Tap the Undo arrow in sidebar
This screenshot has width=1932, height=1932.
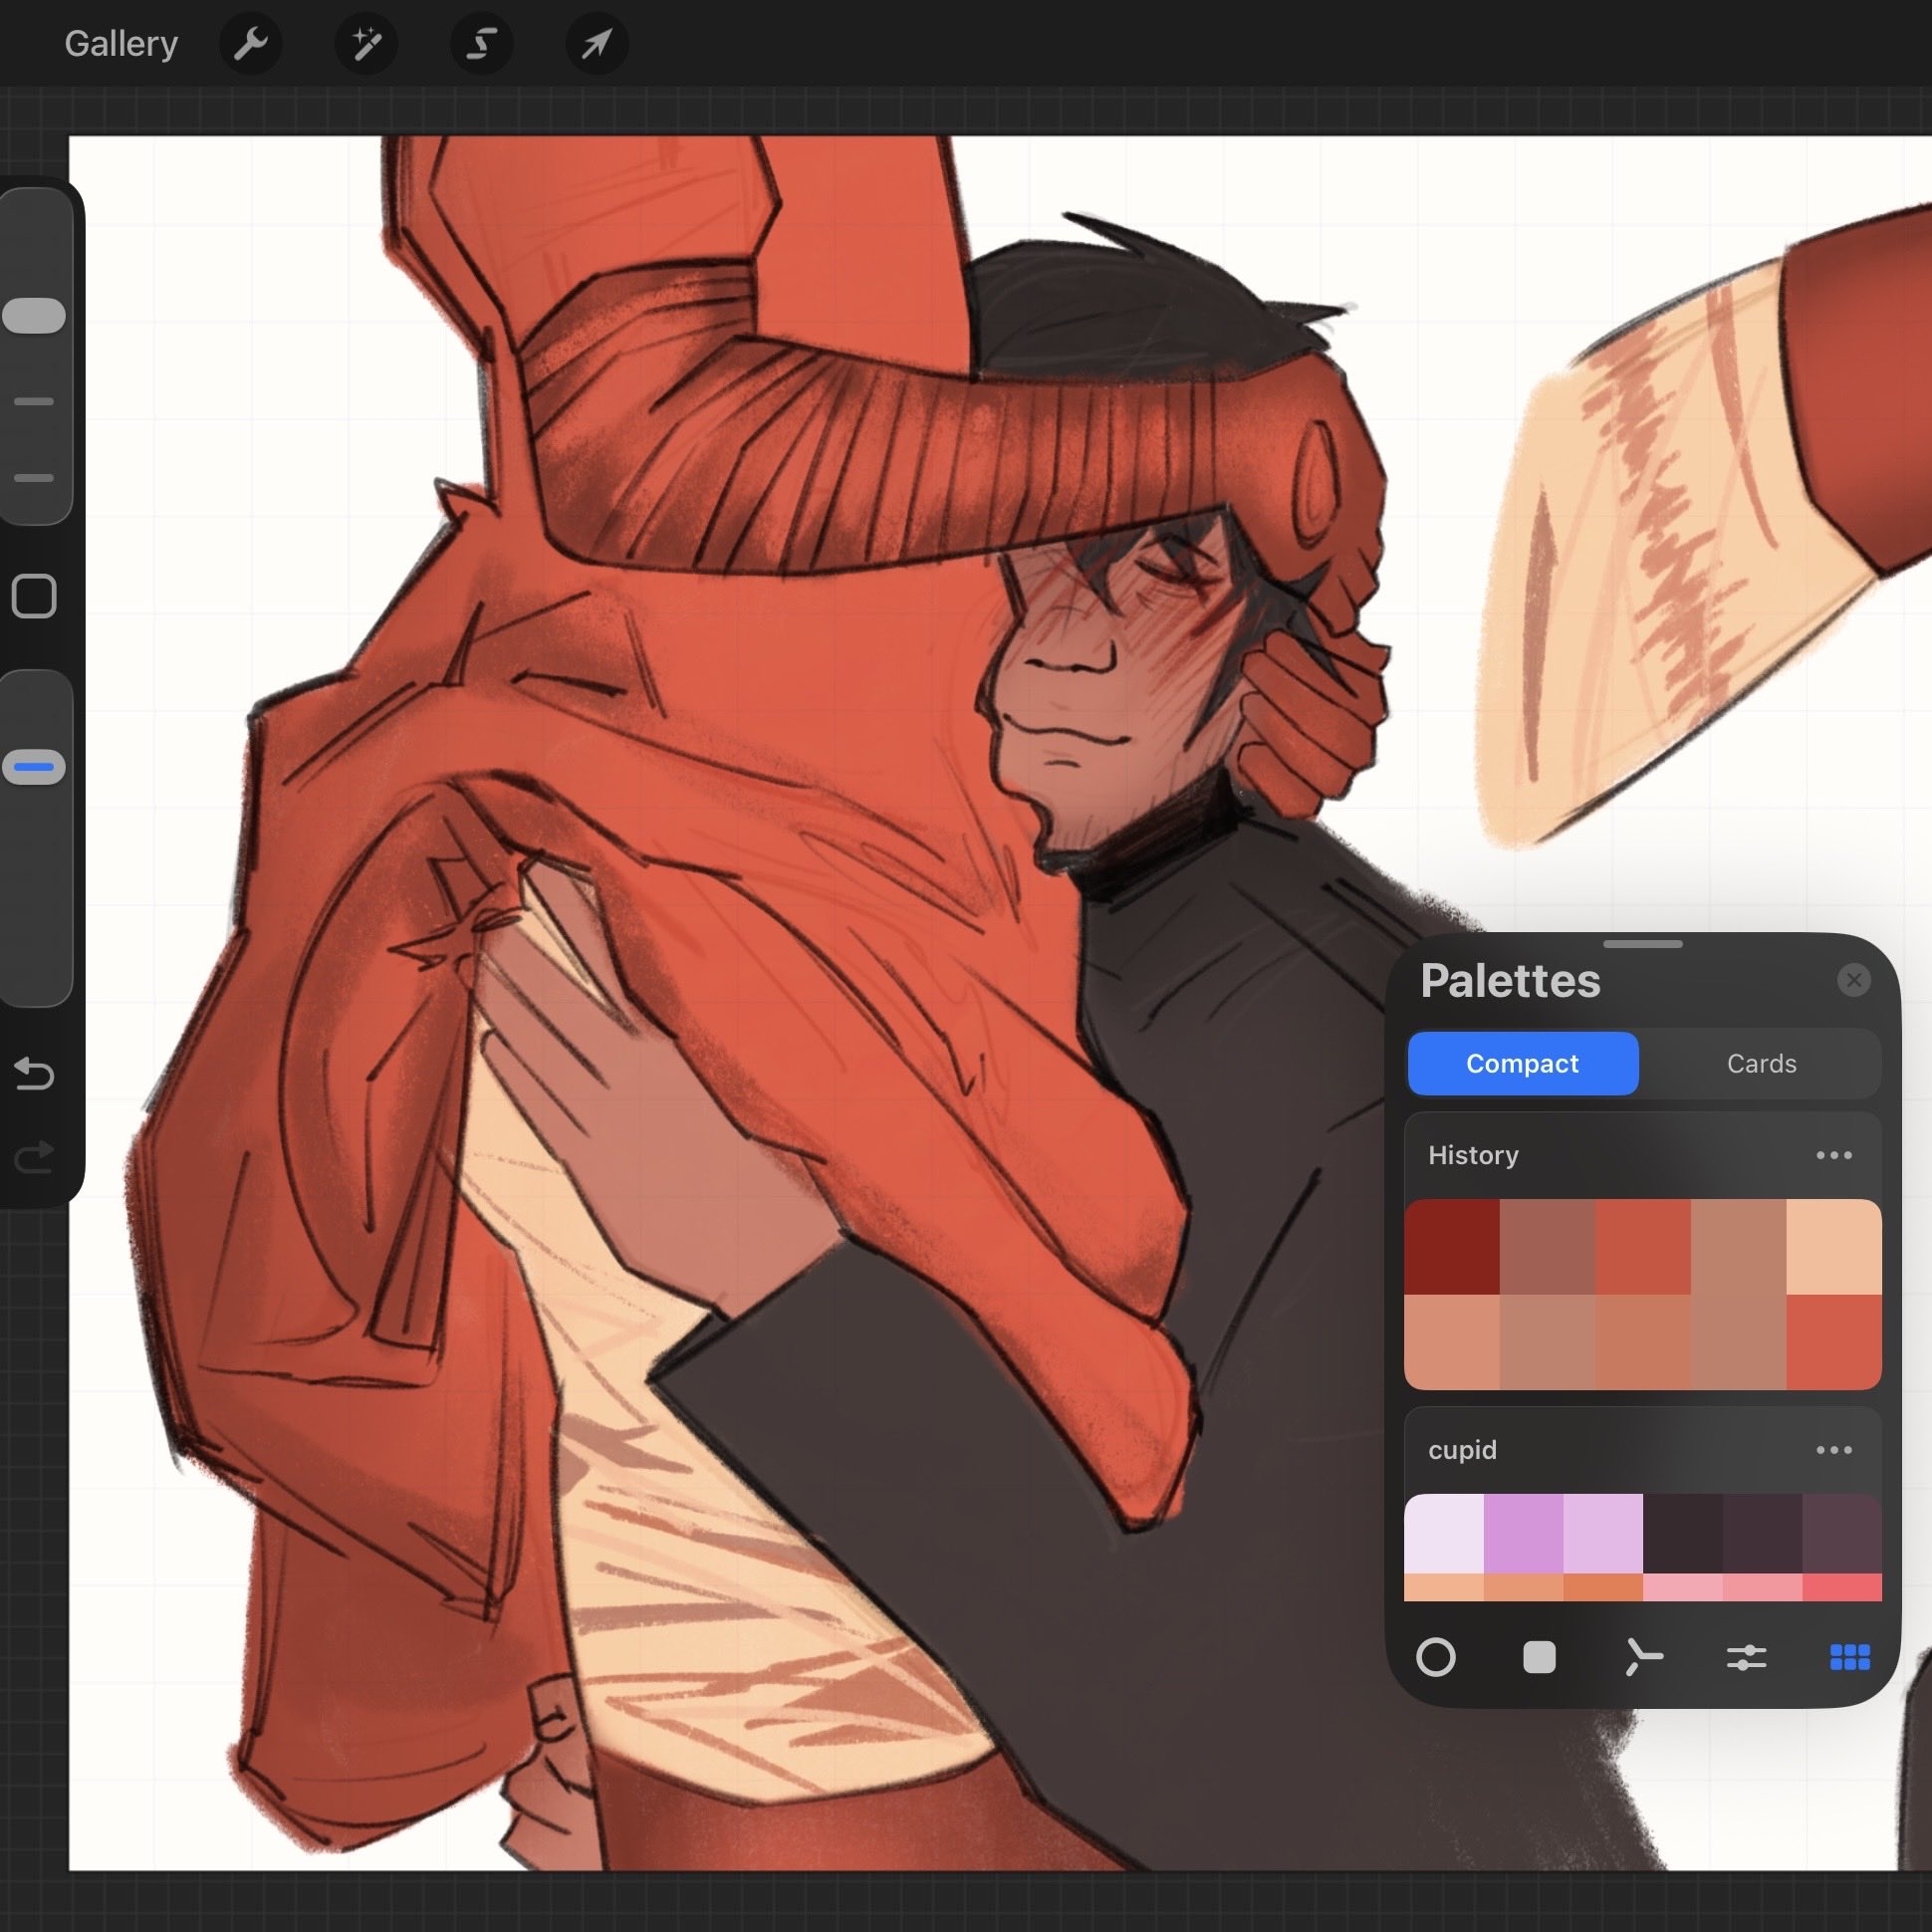[x=35, y=1074]
